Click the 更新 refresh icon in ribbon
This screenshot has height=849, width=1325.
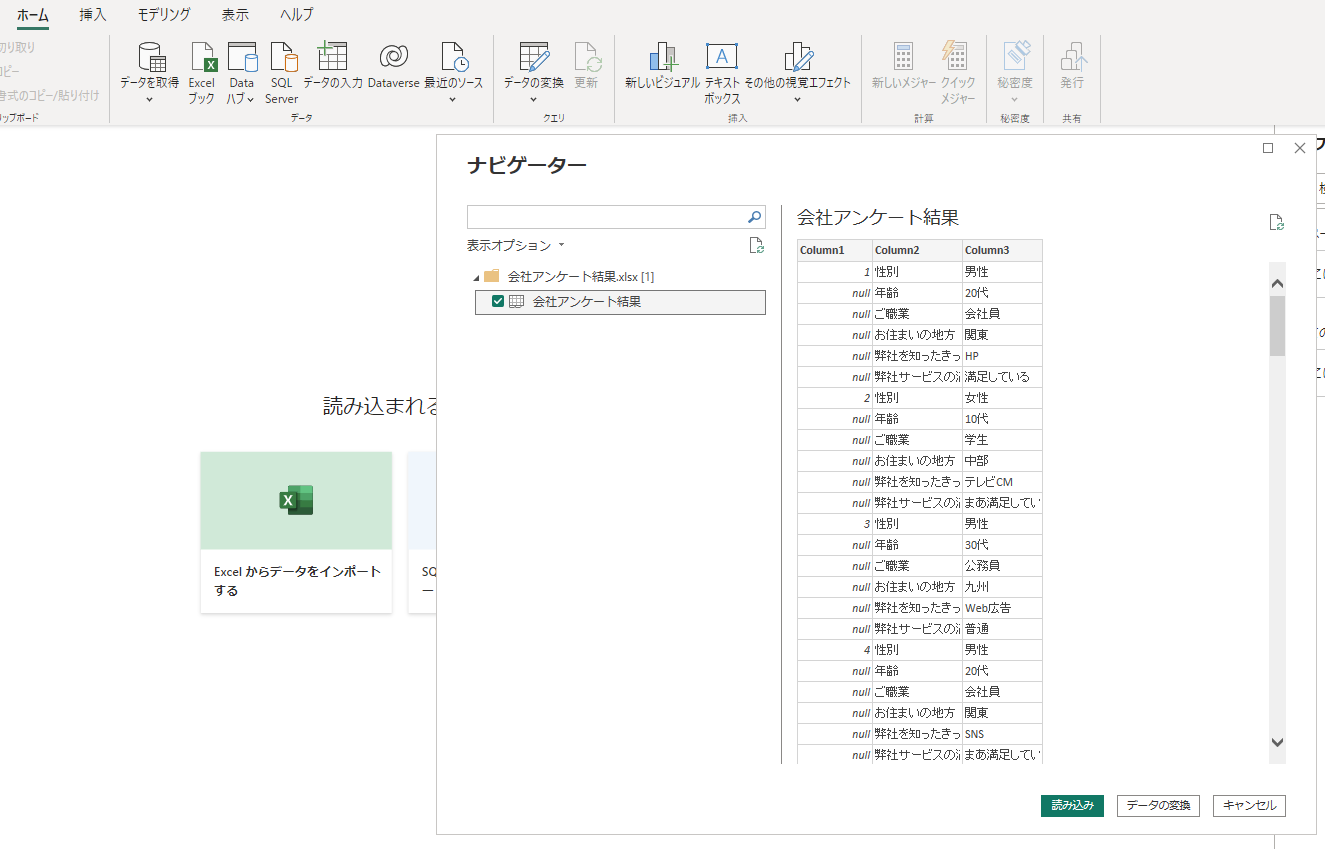pyautogui.click(x=587, y=57)
